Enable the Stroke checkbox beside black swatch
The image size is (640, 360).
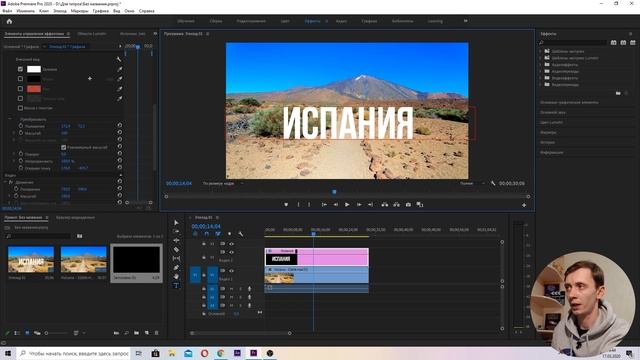(20, 79)
